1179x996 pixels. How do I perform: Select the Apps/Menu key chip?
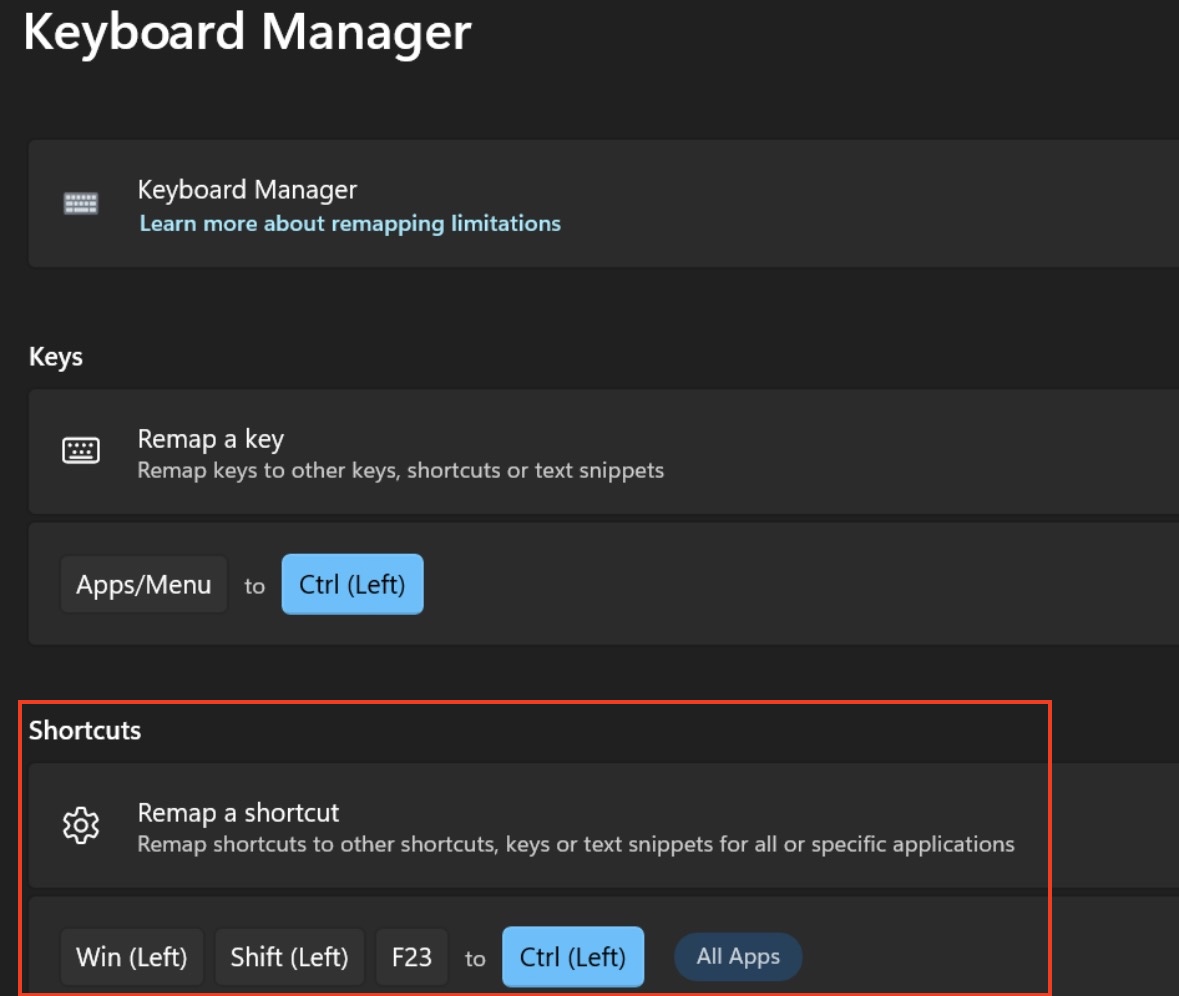click(x=144, y=585)
